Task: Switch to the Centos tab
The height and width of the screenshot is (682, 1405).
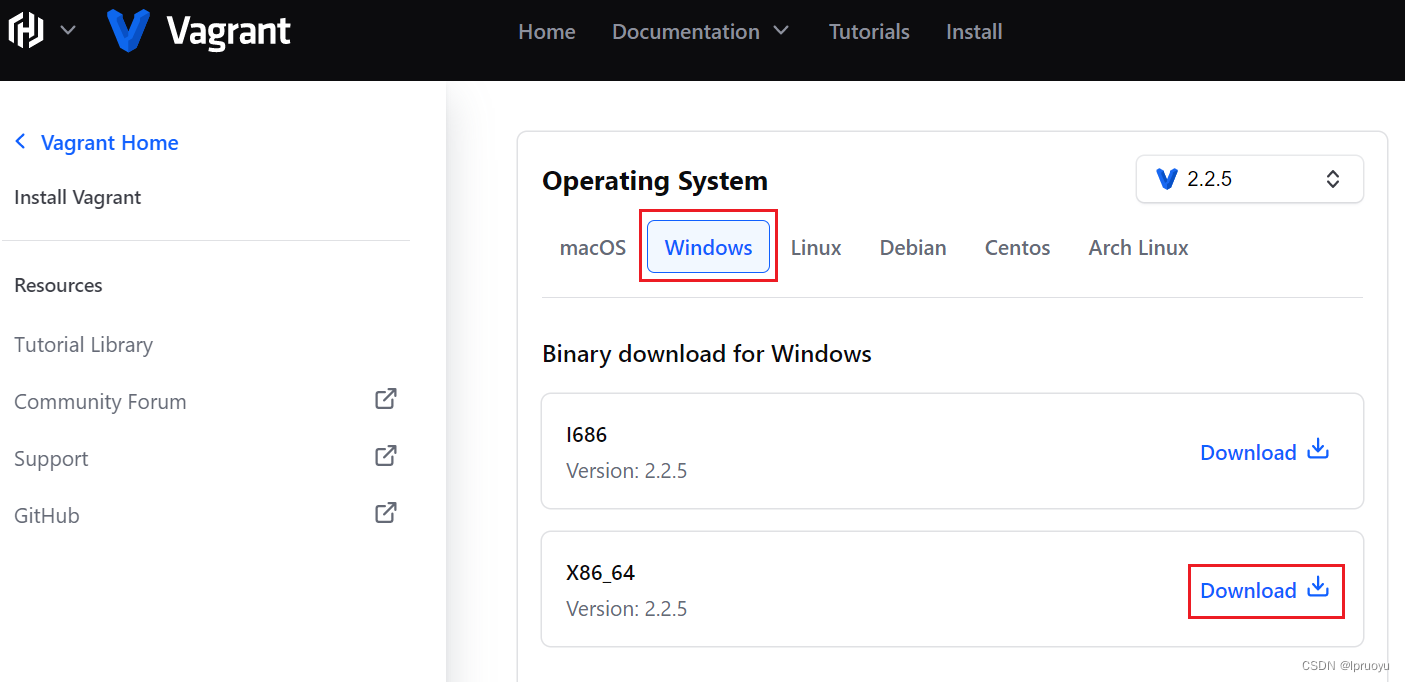Action: pos(1017,248)
